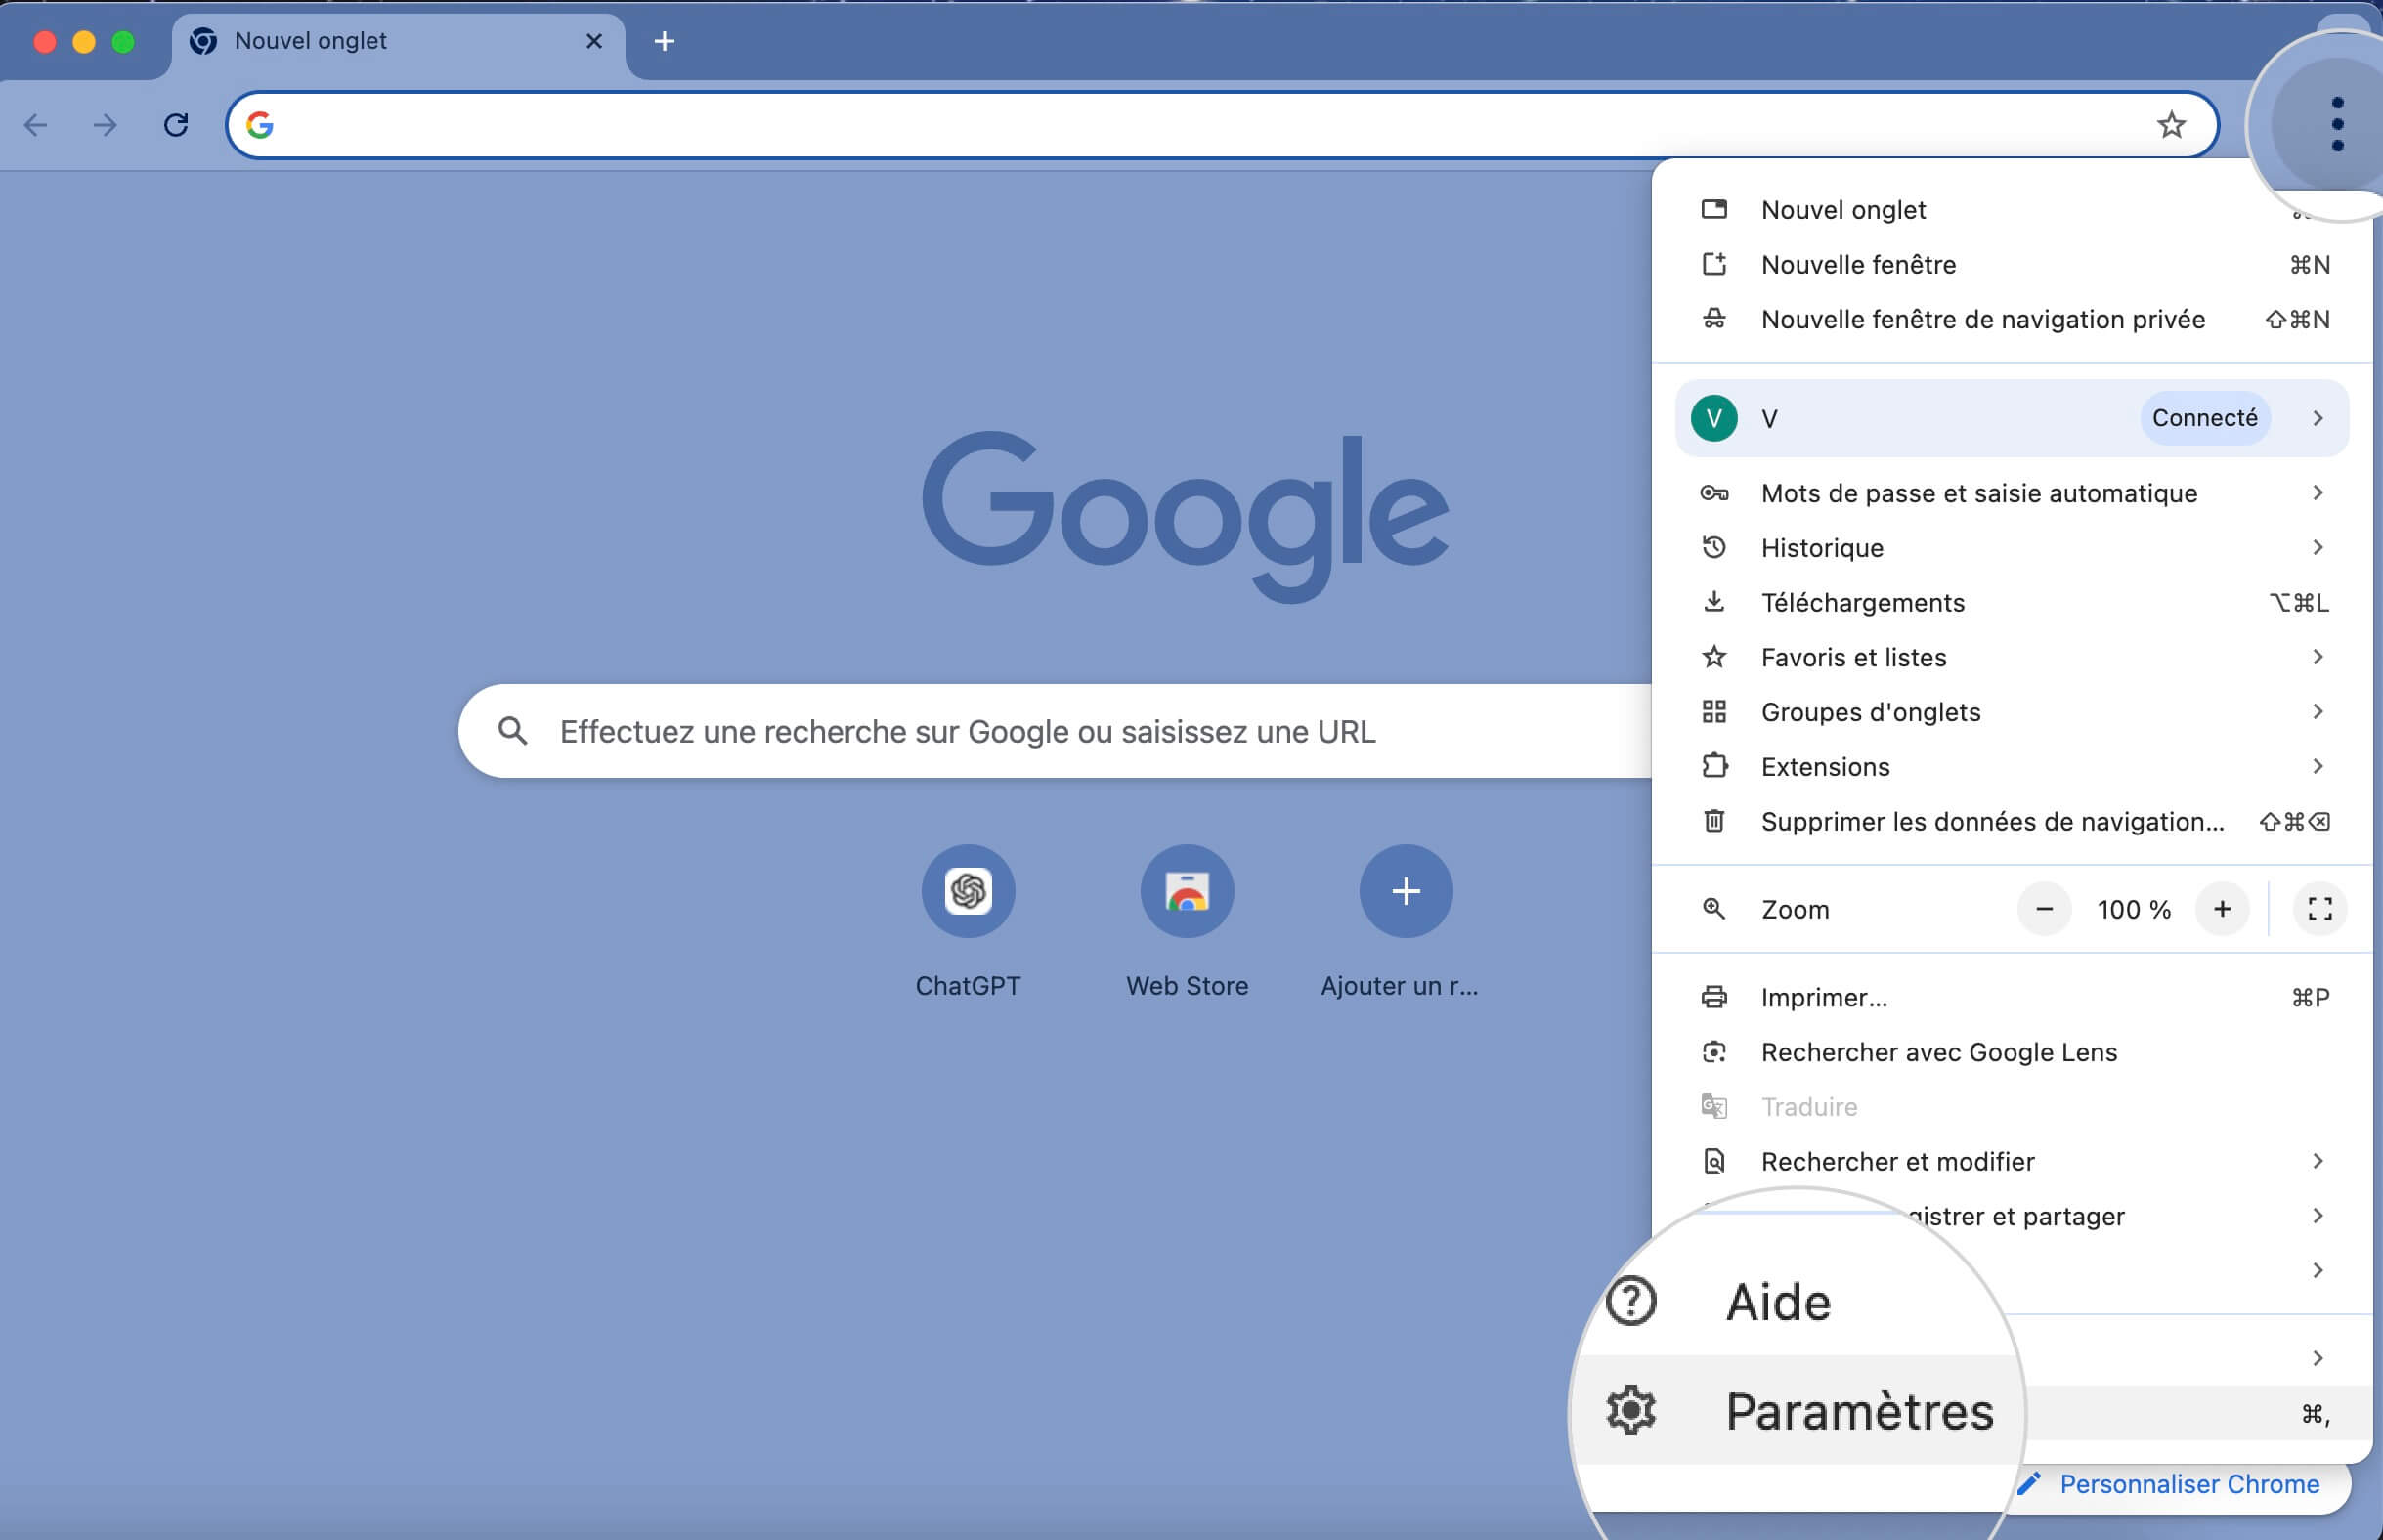Viewport: 2383px width, 1540px height.
Task: Click the Groupes d'onglets grid icon
Action: (x=1714, y=712)
